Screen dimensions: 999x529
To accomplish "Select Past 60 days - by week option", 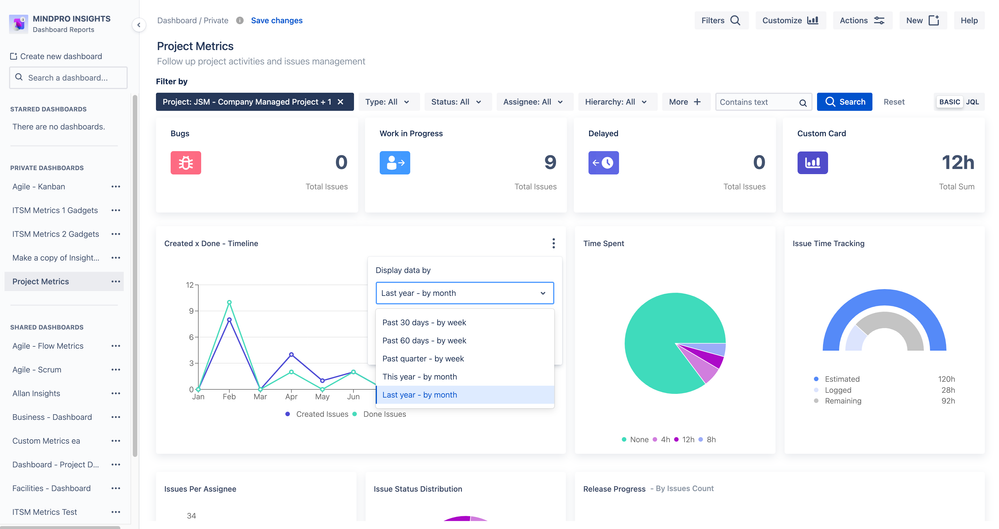I will tap(464, 340).
